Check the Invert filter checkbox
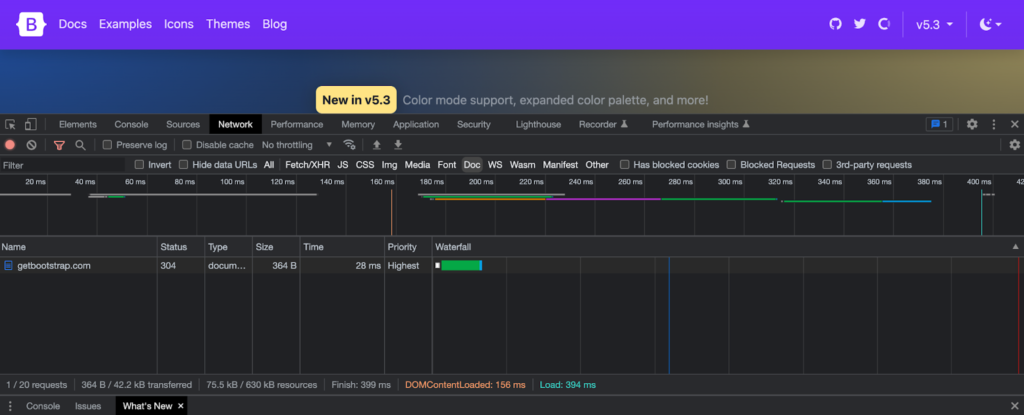 (139, 165)
